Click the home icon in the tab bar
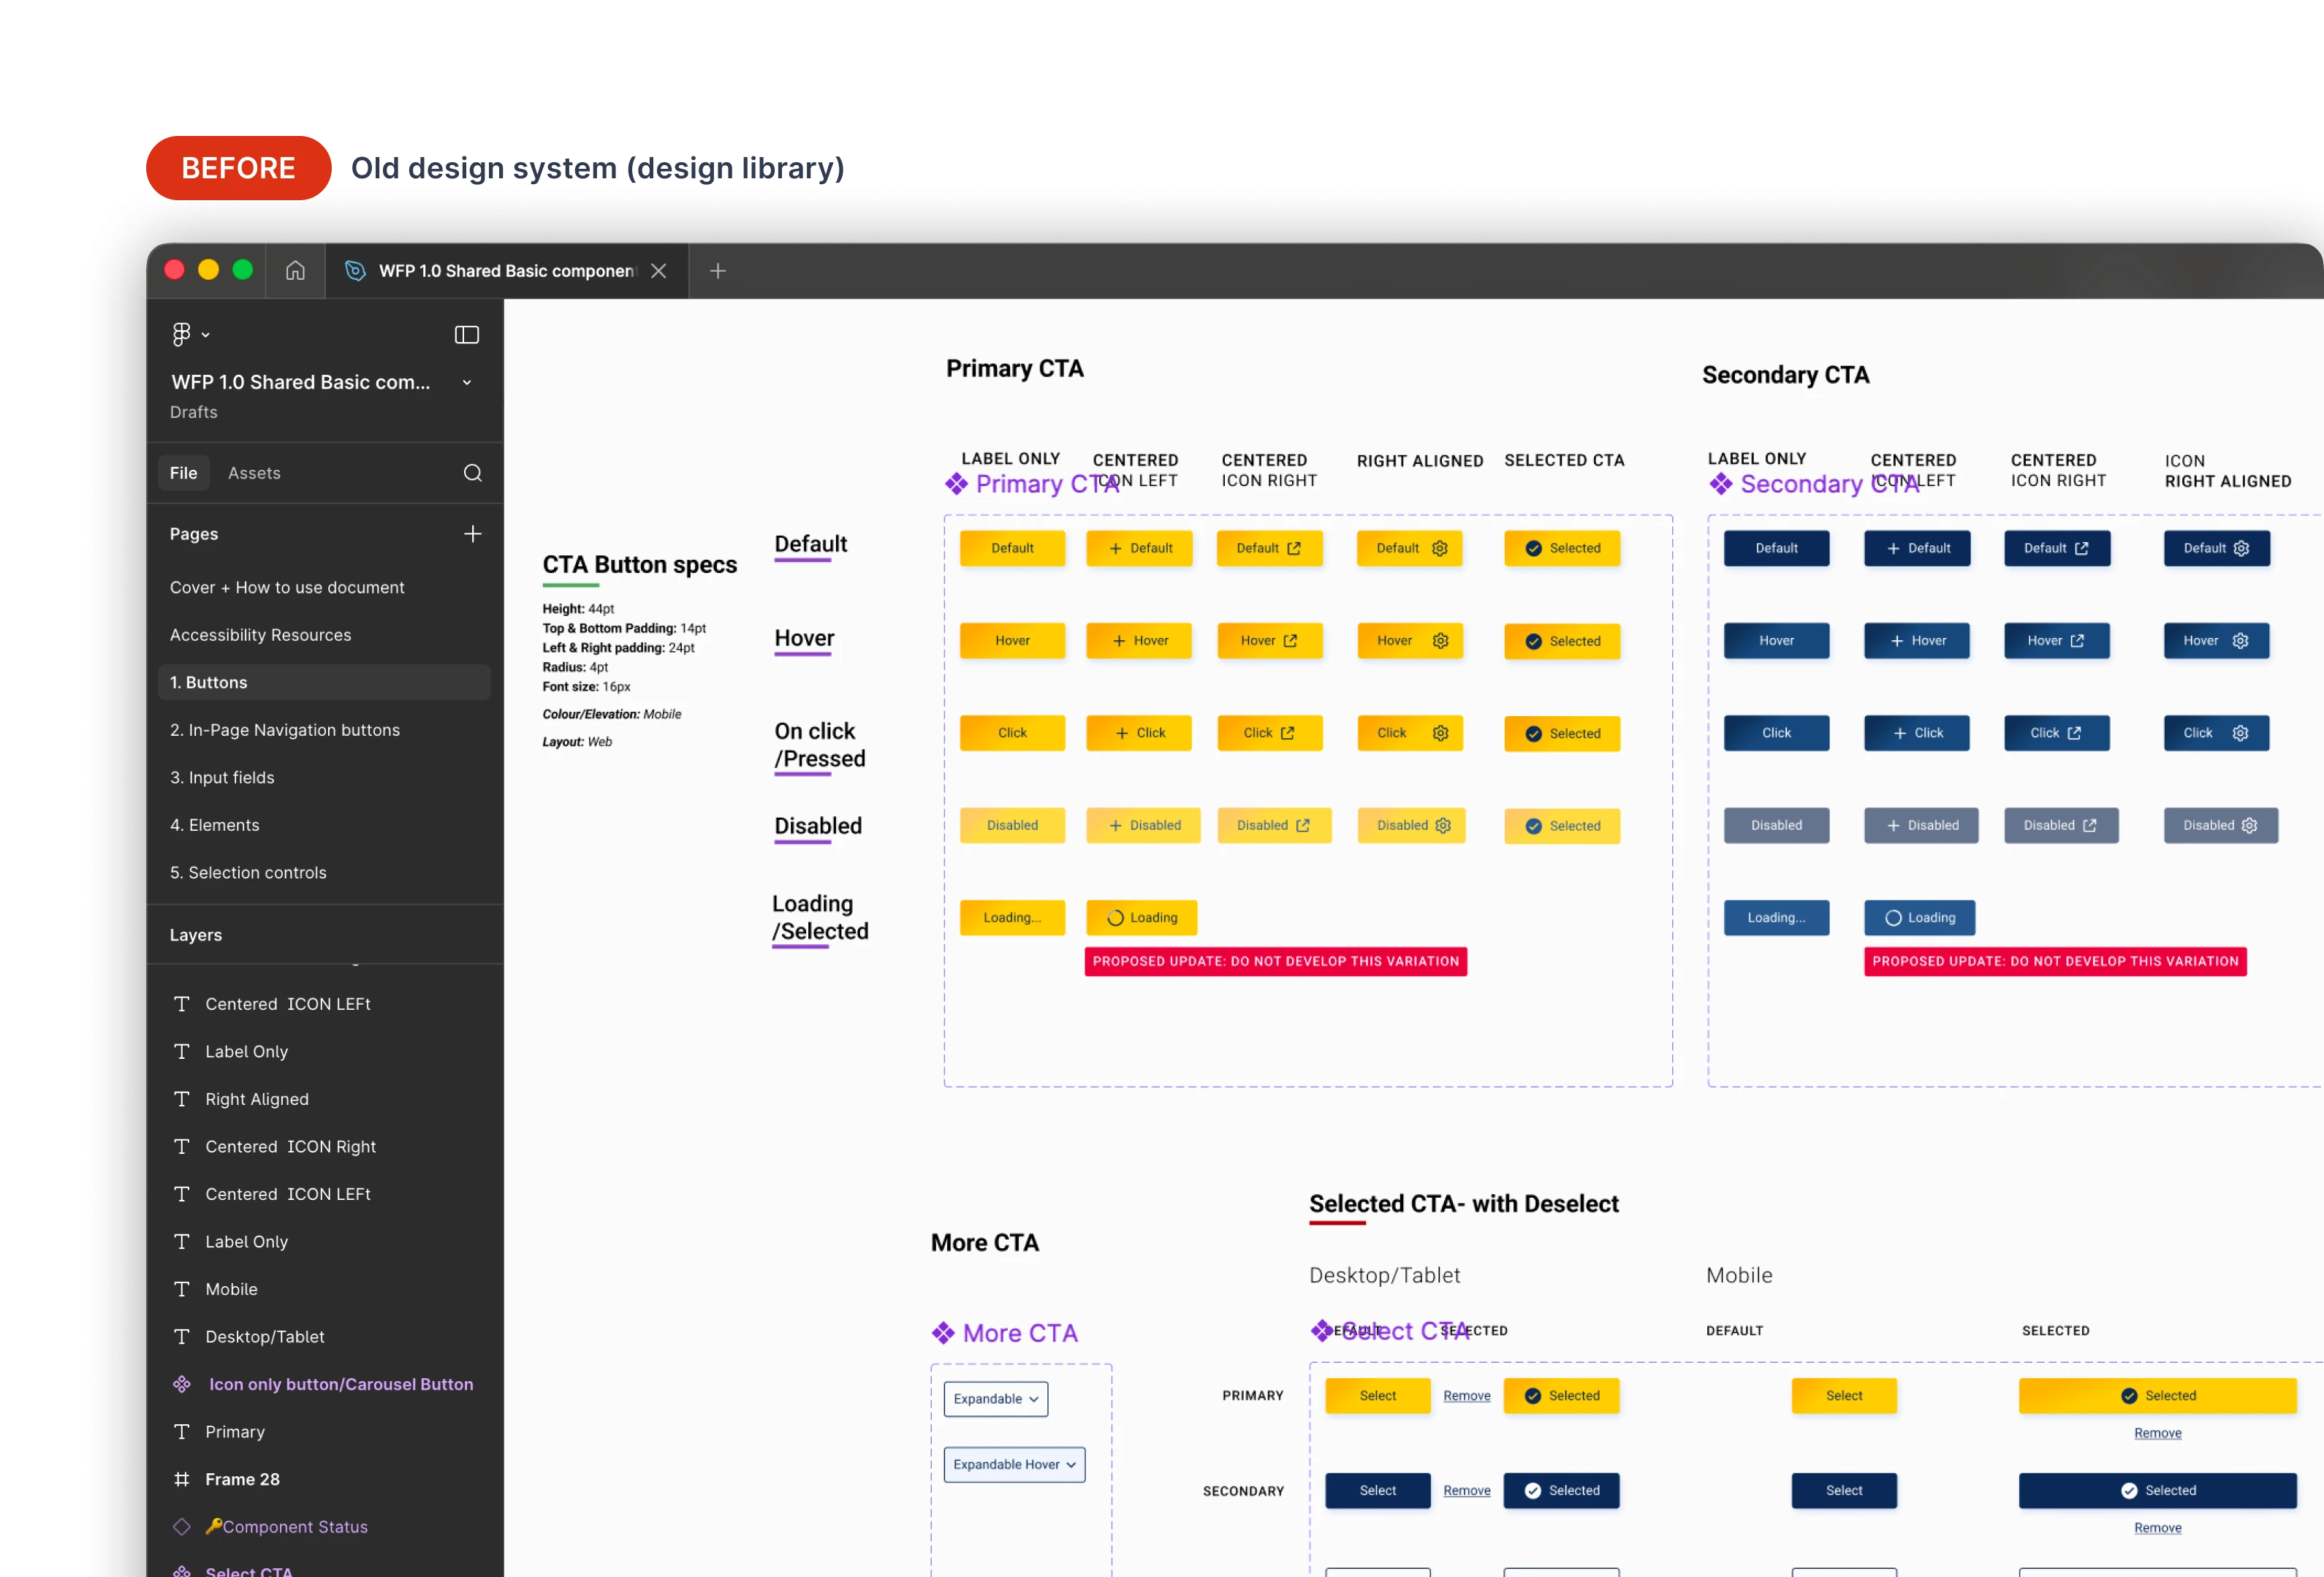This screenshot has height=1577, width=2324. 295,270
